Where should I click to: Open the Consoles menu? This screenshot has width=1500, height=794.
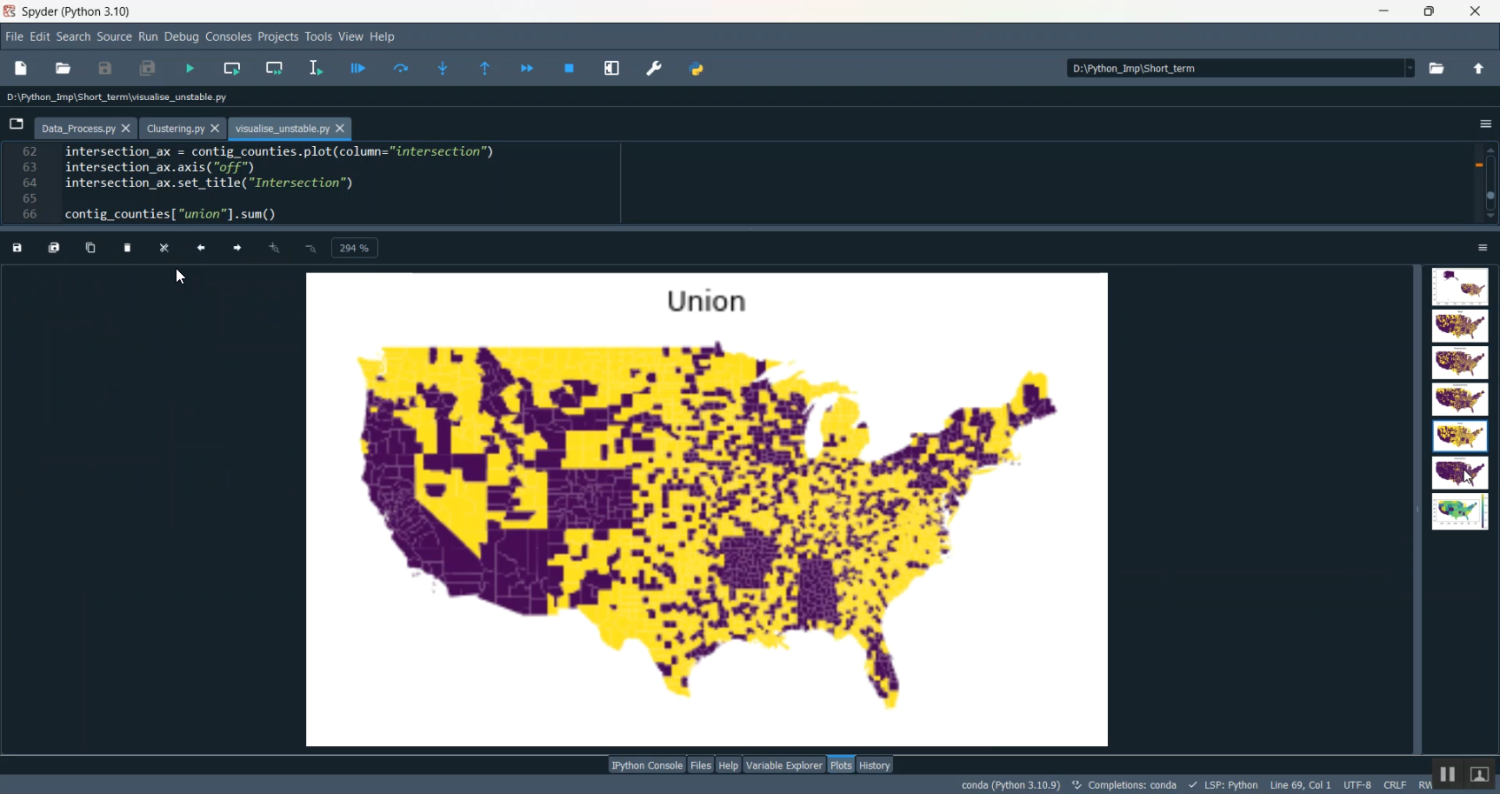pyautogui.click(x=228, y=37)
